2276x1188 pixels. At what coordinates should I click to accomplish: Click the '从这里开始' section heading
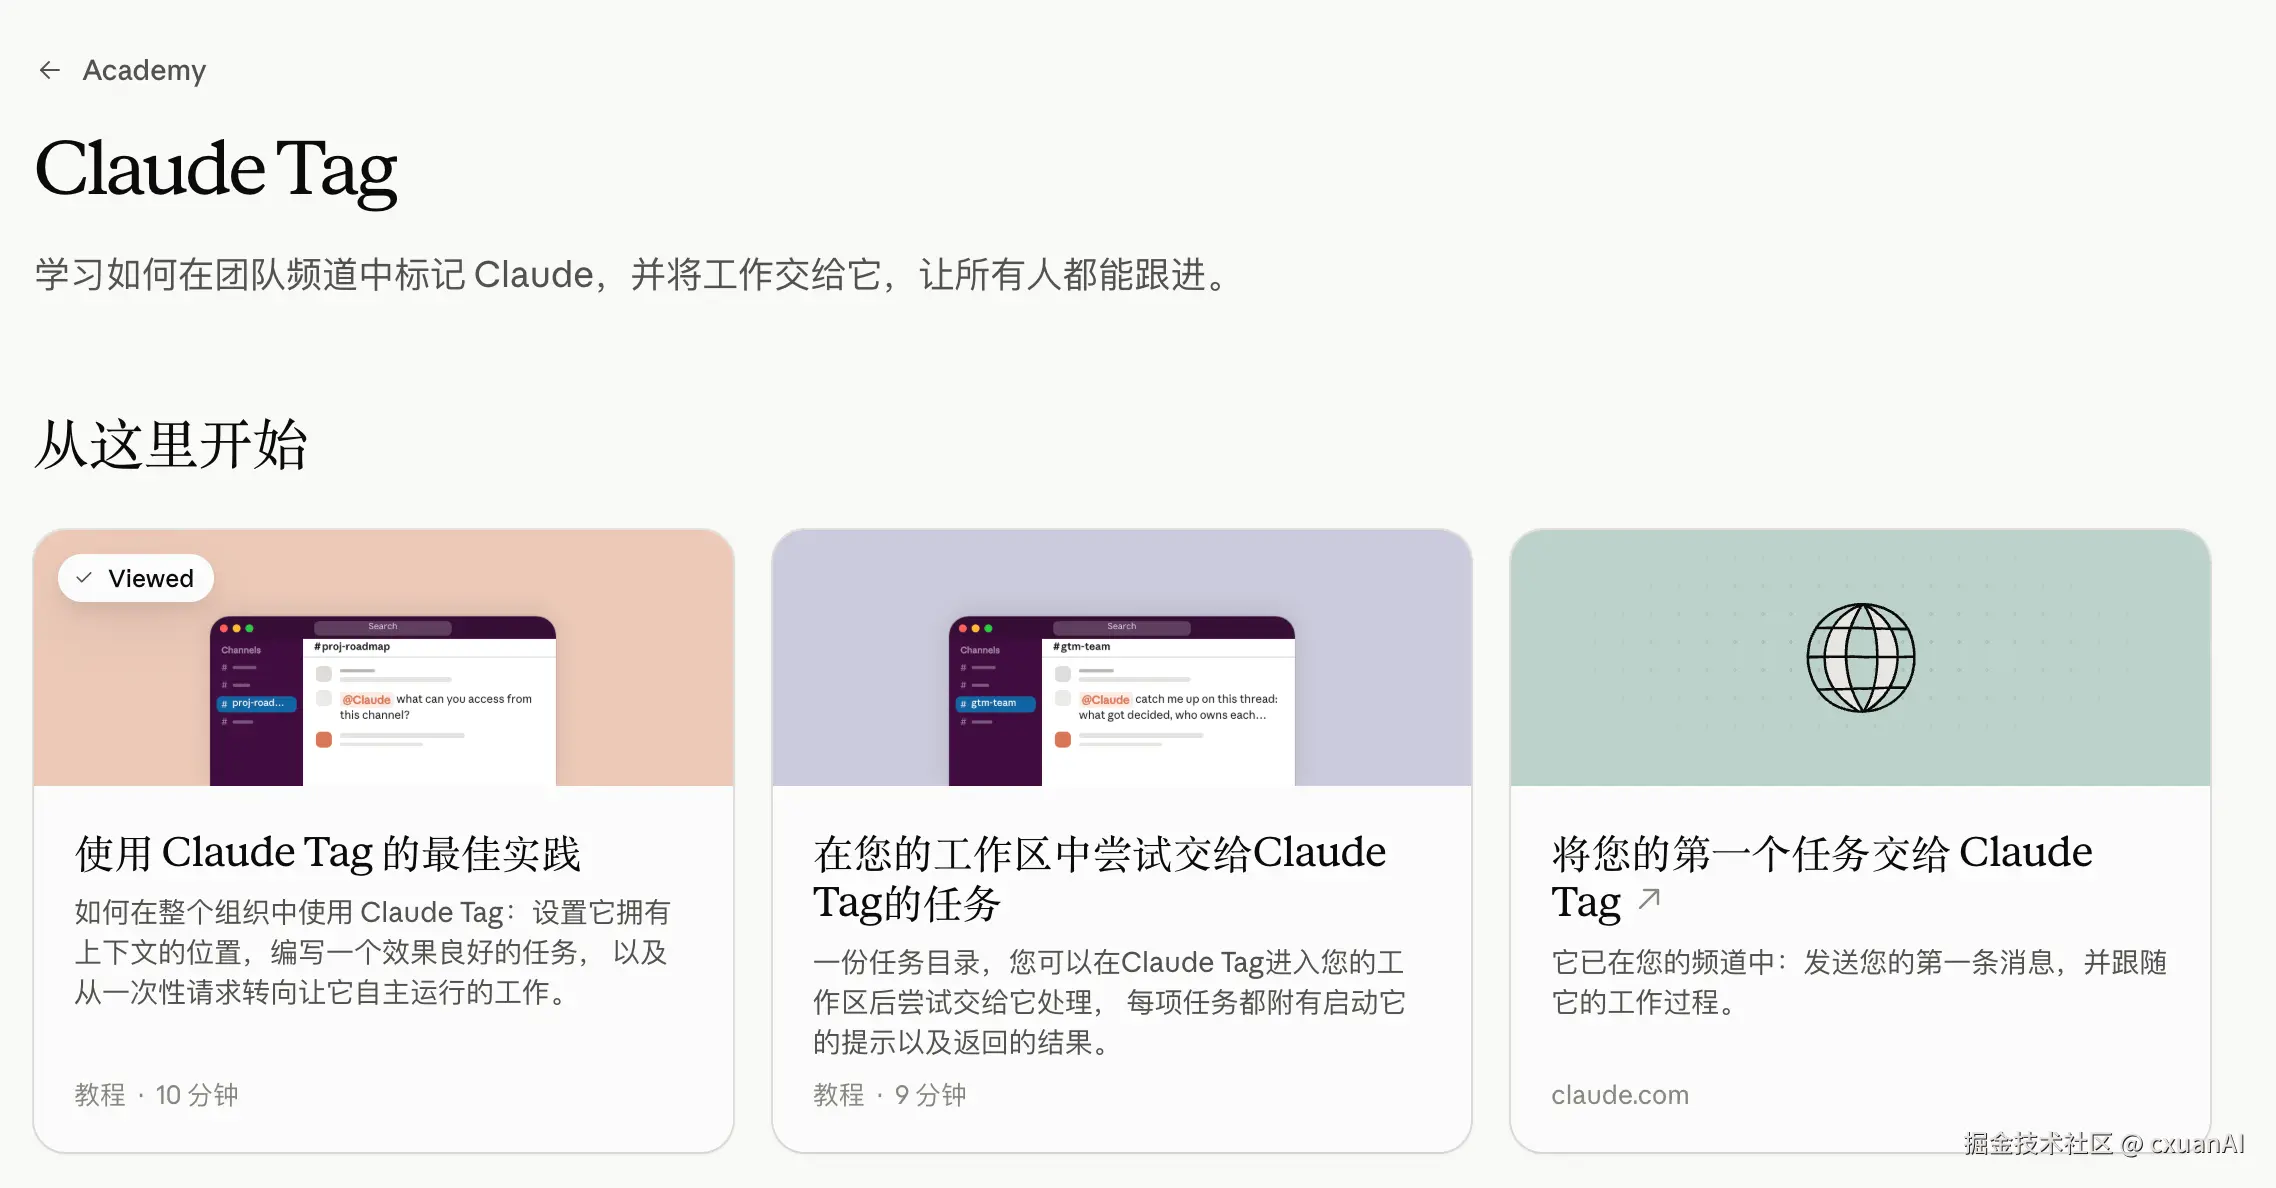click(171, 445)
